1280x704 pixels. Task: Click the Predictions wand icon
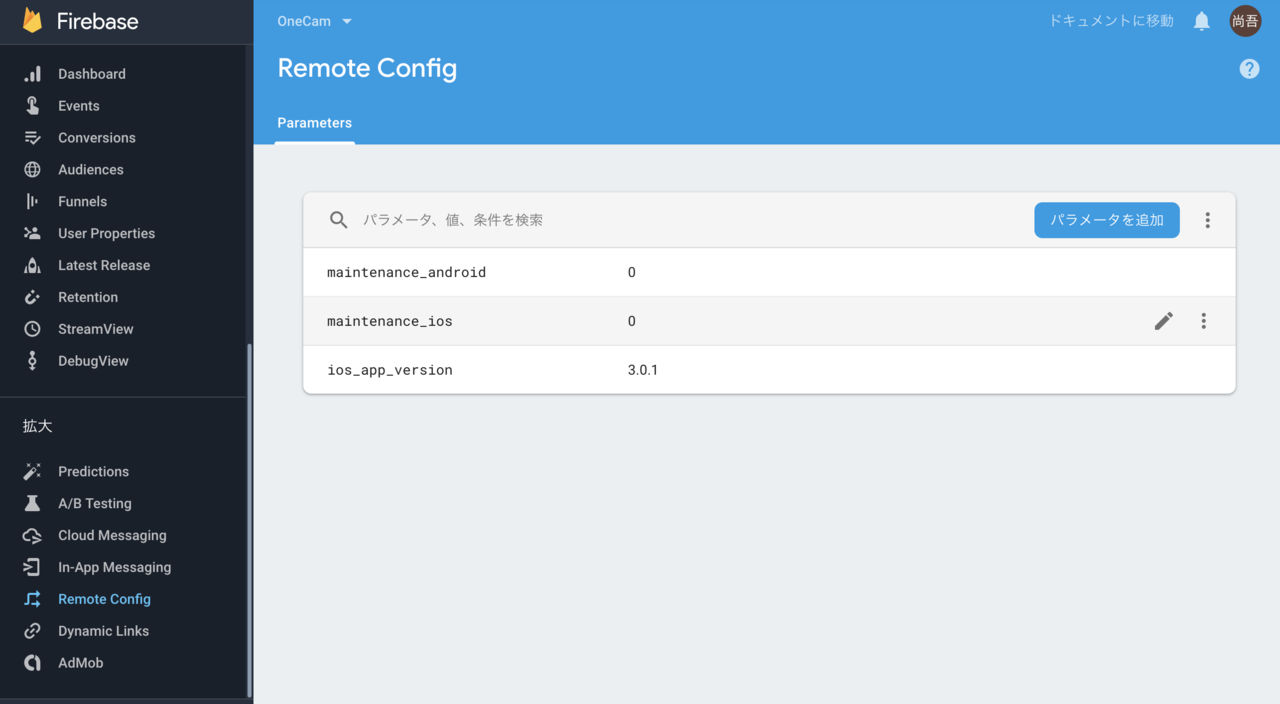(32, 471)
